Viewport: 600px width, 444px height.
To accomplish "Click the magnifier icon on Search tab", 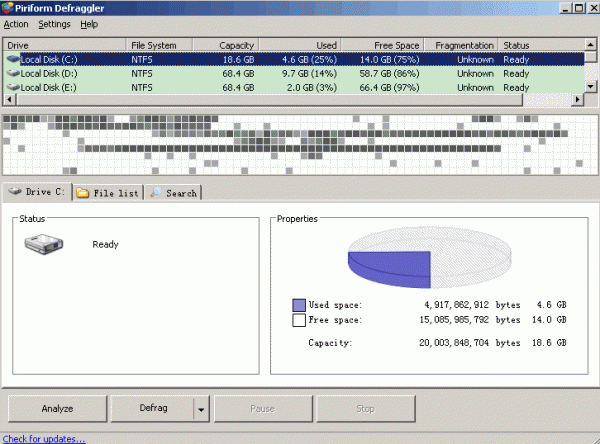I will (155, 192).
